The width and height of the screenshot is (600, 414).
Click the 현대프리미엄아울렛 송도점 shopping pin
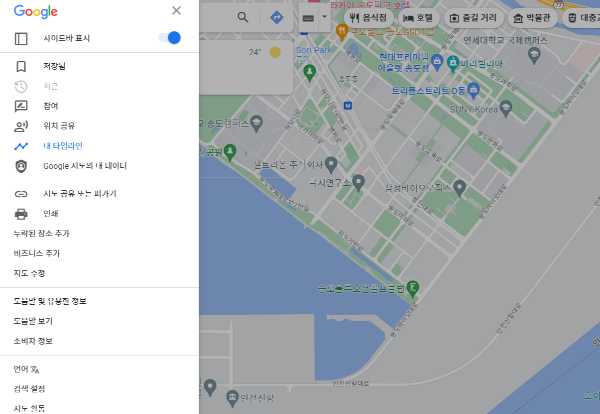[x=437, y=62]
